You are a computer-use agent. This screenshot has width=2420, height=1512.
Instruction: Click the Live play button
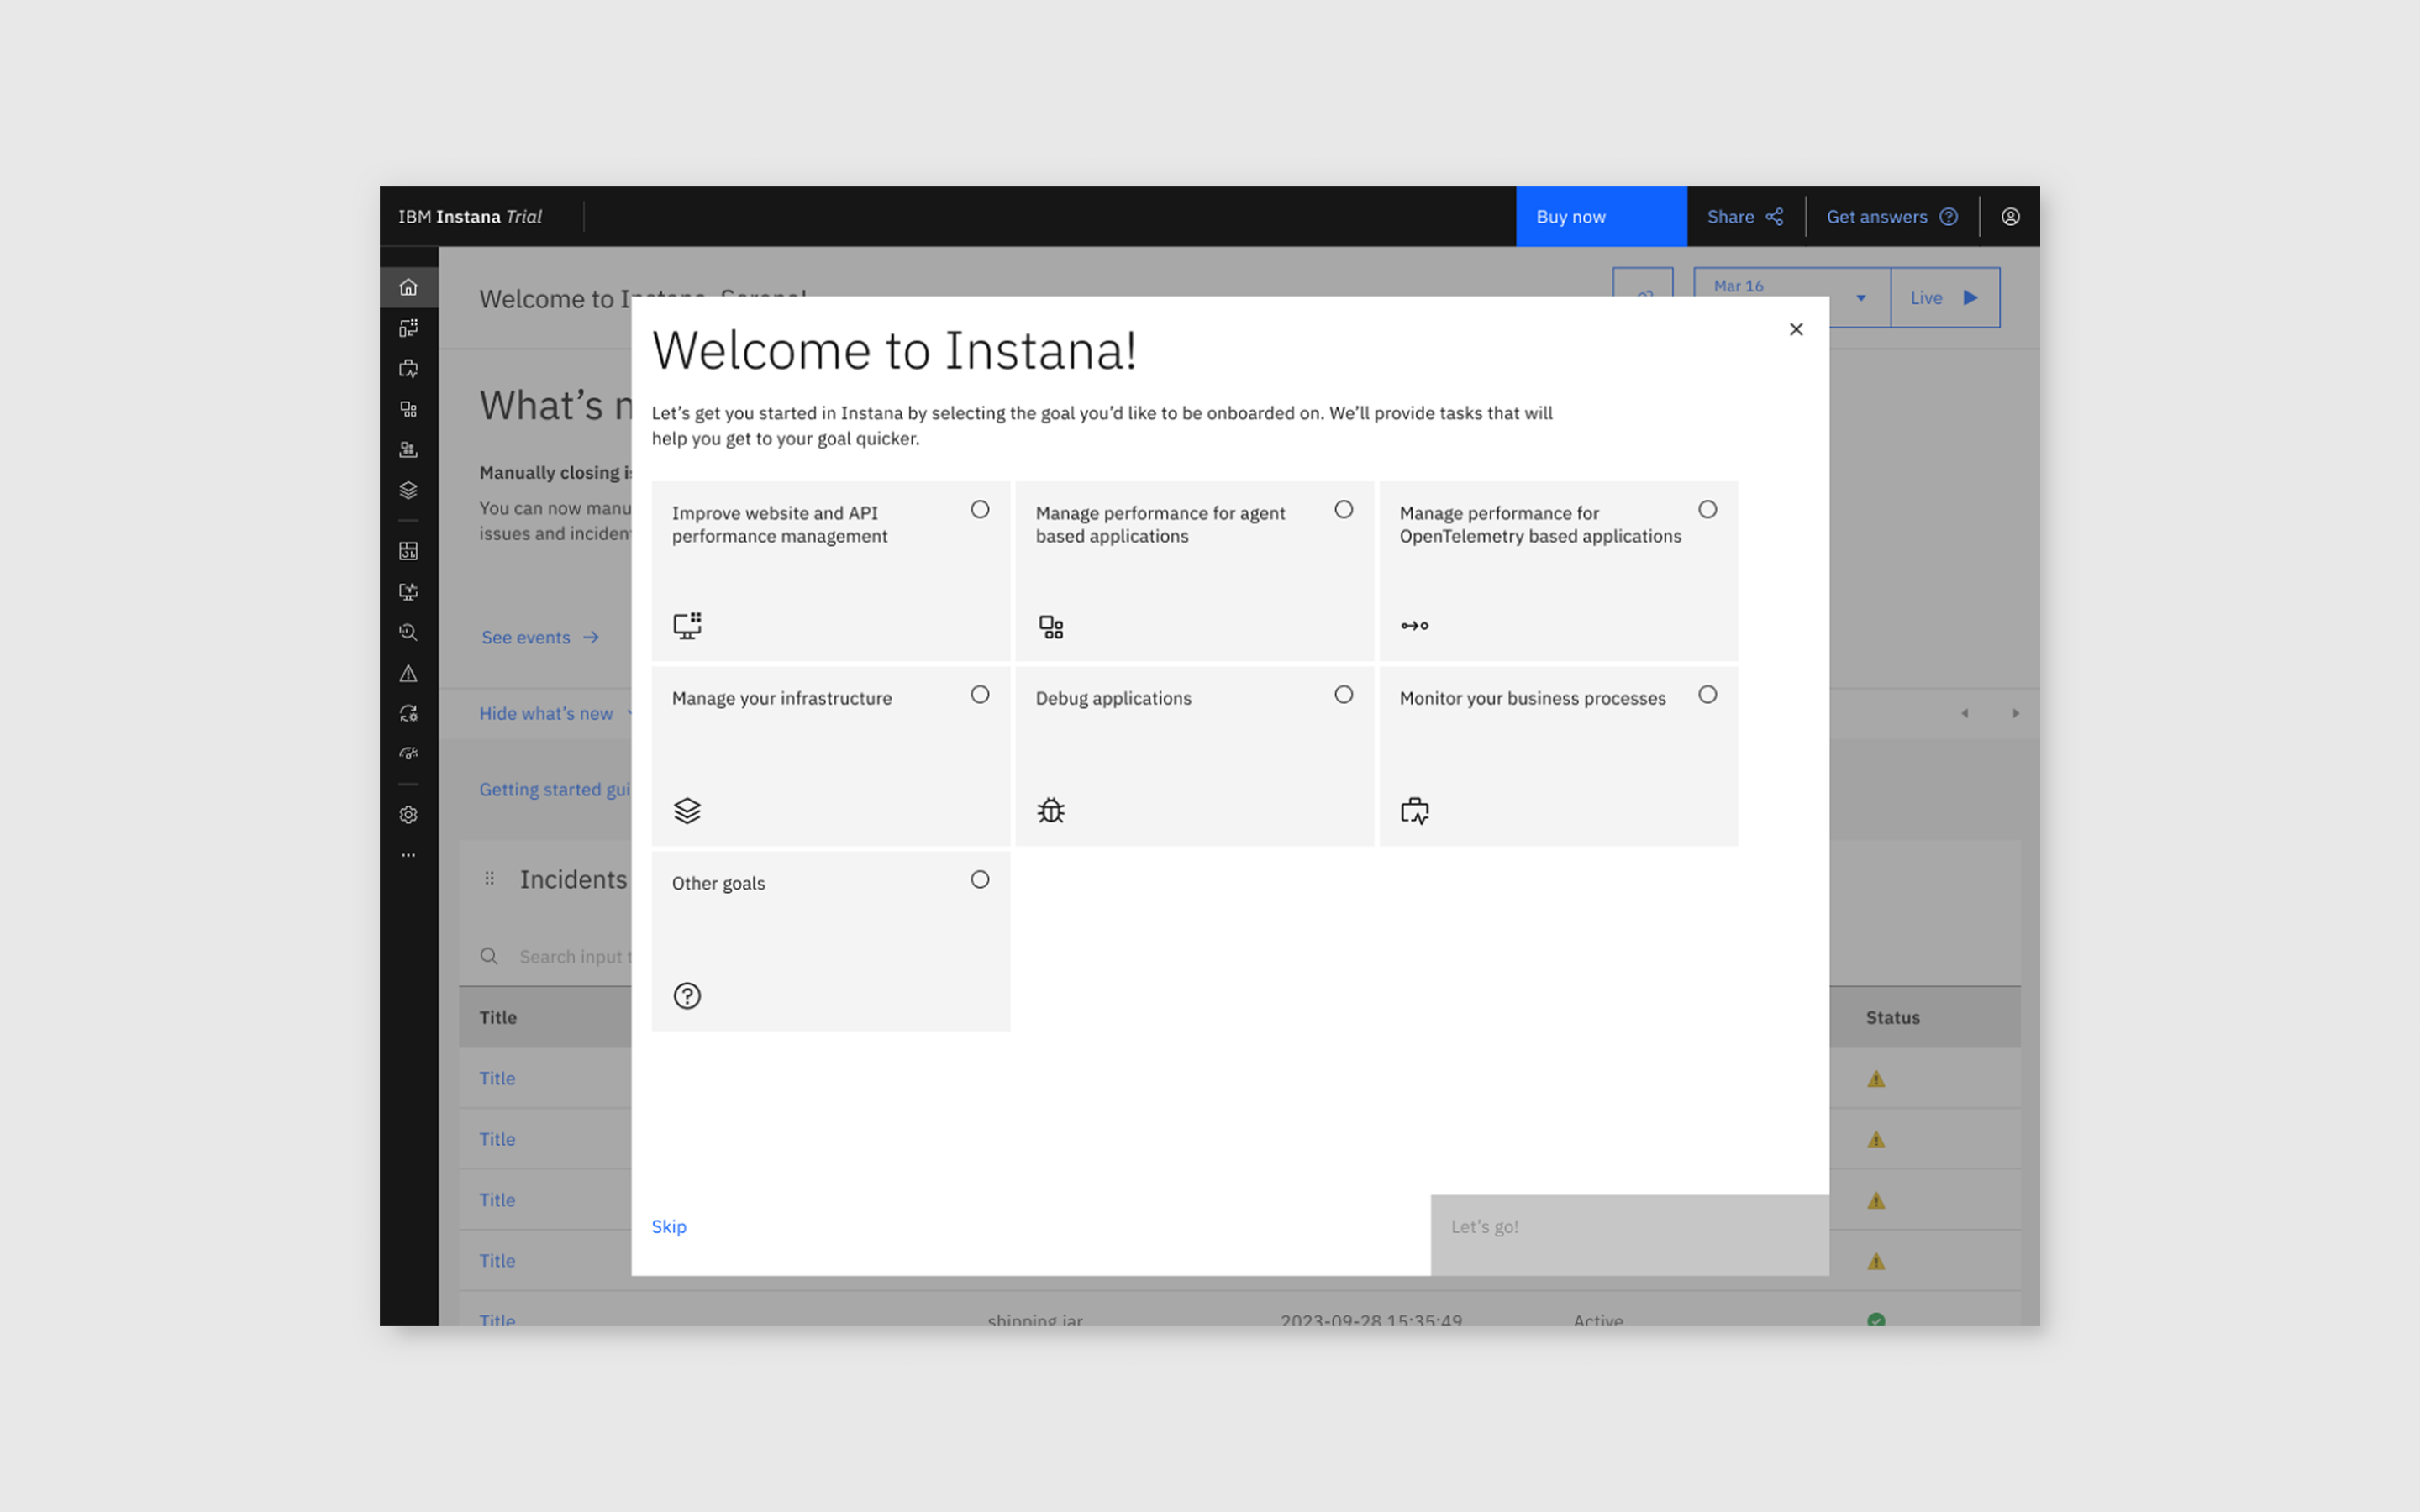[x=1945, y=297]
